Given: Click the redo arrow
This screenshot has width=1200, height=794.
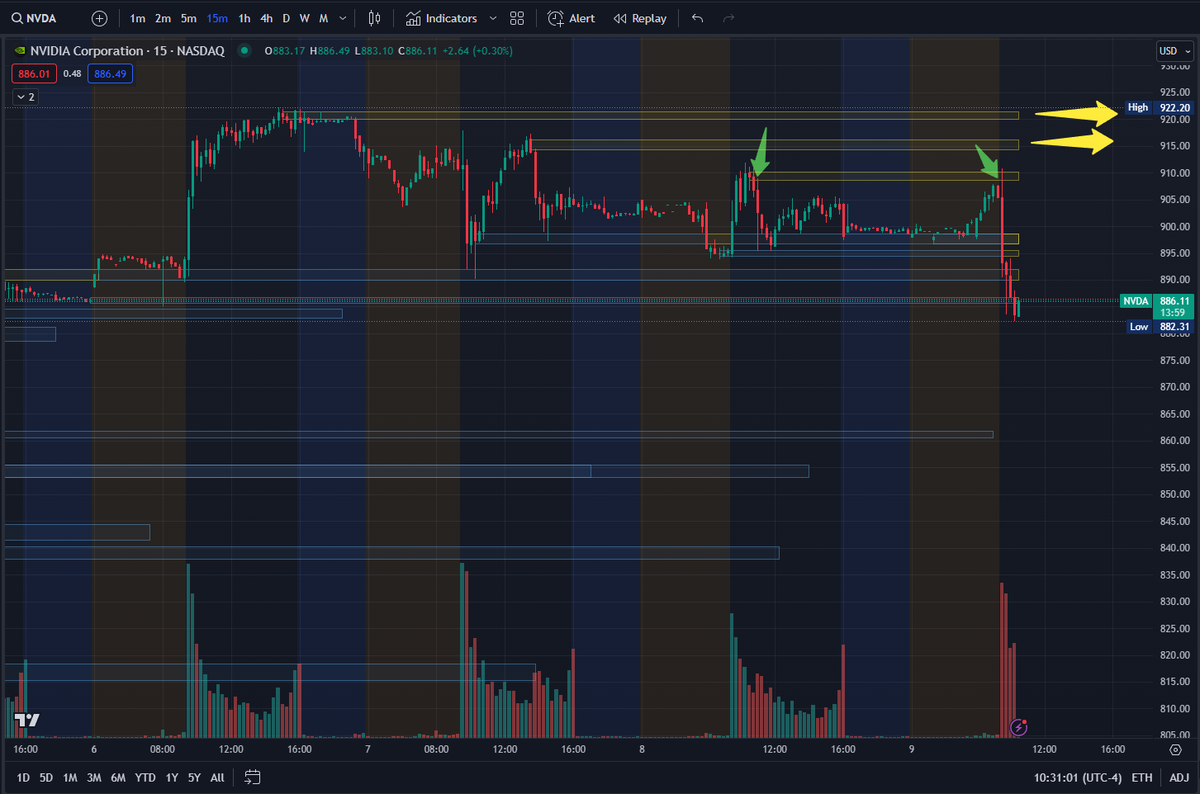Looking at the screenshot, I should pyautogui.click(x=728, y=18).
